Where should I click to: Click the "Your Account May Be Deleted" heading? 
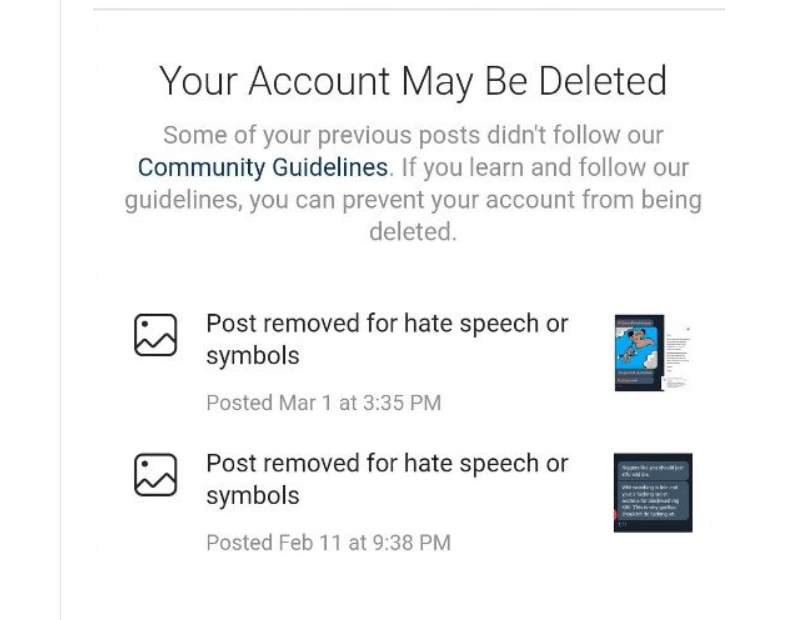[413, 81]
